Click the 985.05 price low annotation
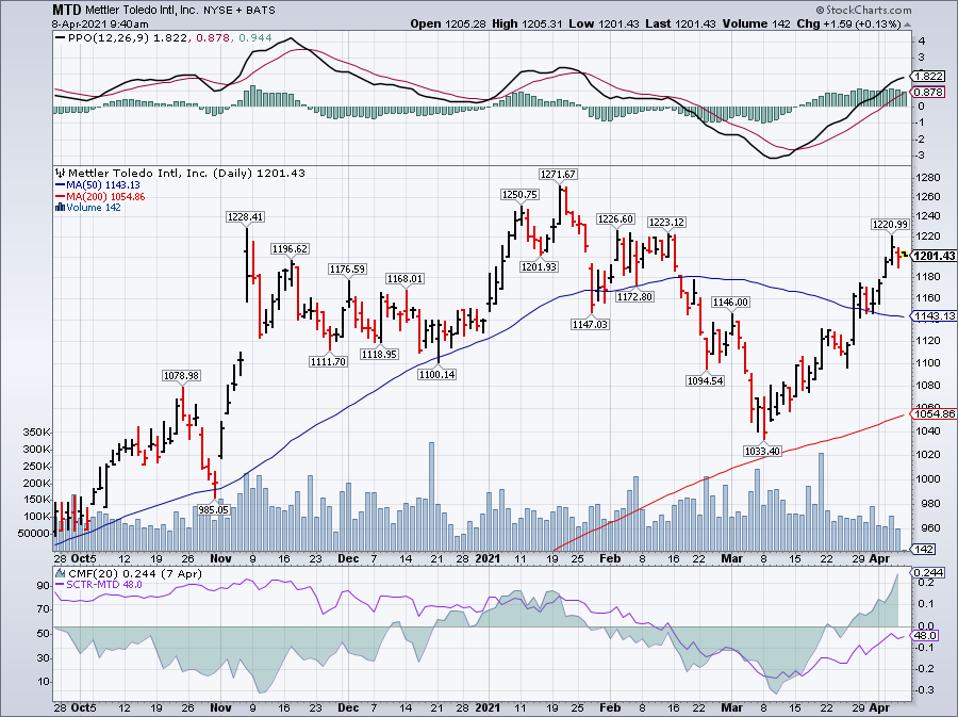 [214, 509]
